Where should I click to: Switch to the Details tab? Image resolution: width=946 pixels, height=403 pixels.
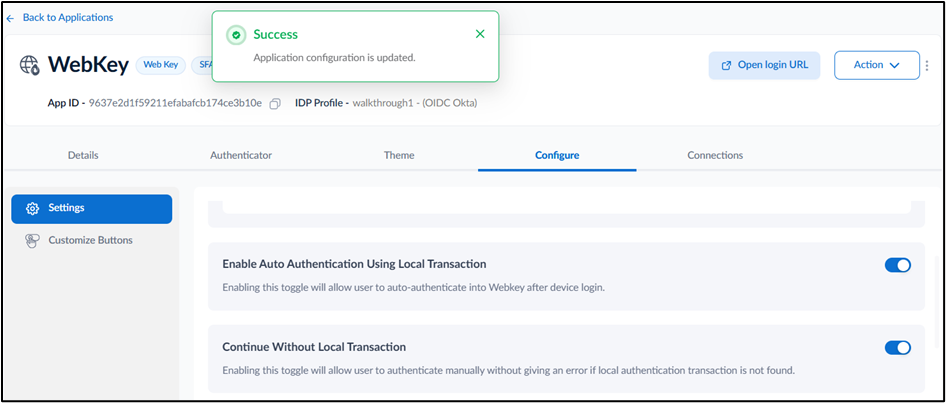[83, 156]
